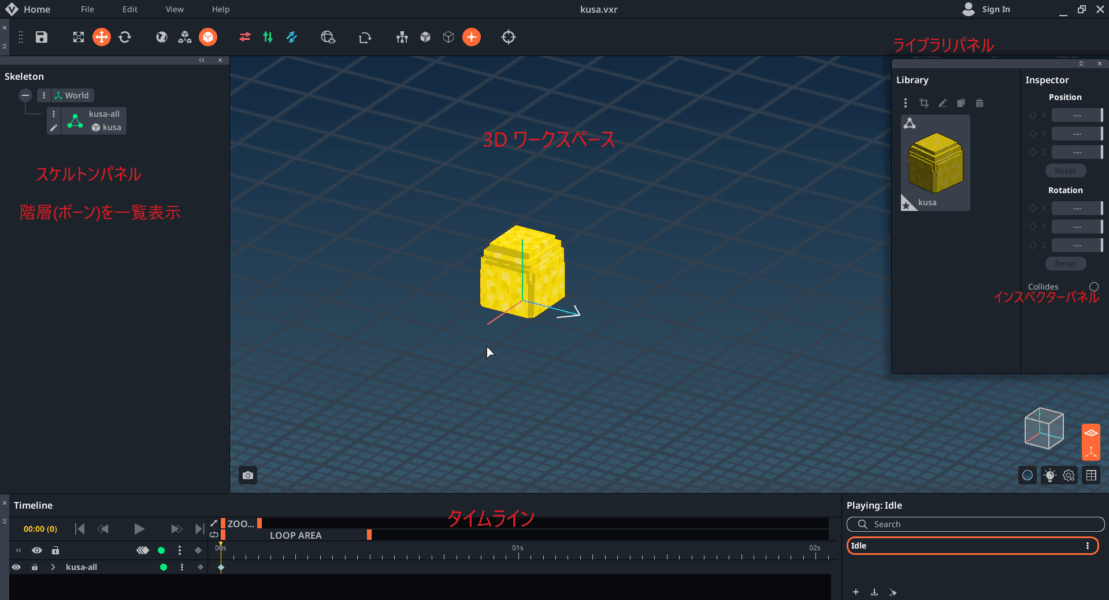Open kusa-all track options dots in timeline
The height and width of the screenshot is (600, 1109).
point(182,567)
